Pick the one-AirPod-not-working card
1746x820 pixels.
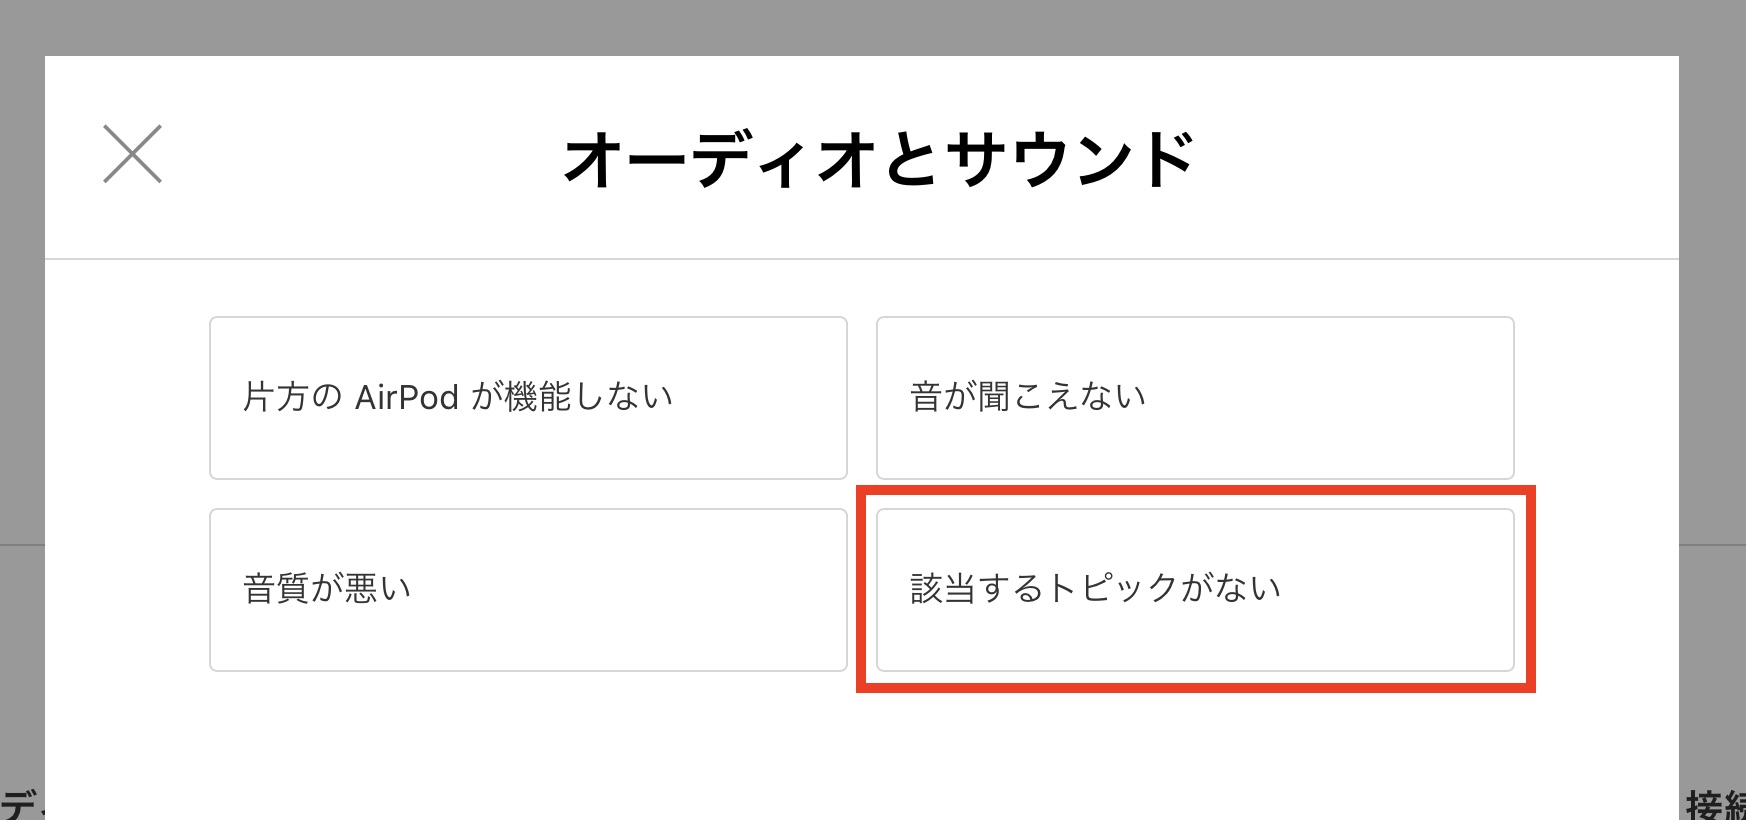point(528,398)
